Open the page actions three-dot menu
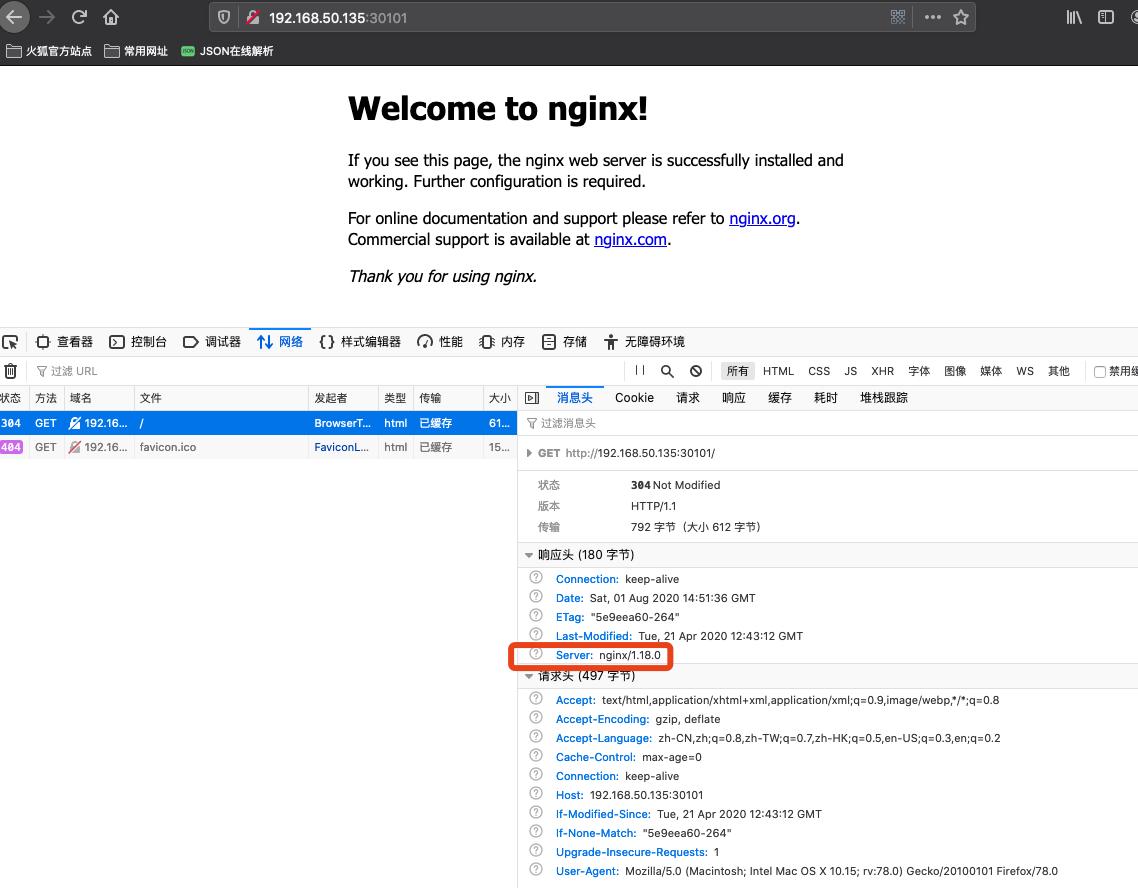This screenshot has height=888, width=1138. pos(933,17)
